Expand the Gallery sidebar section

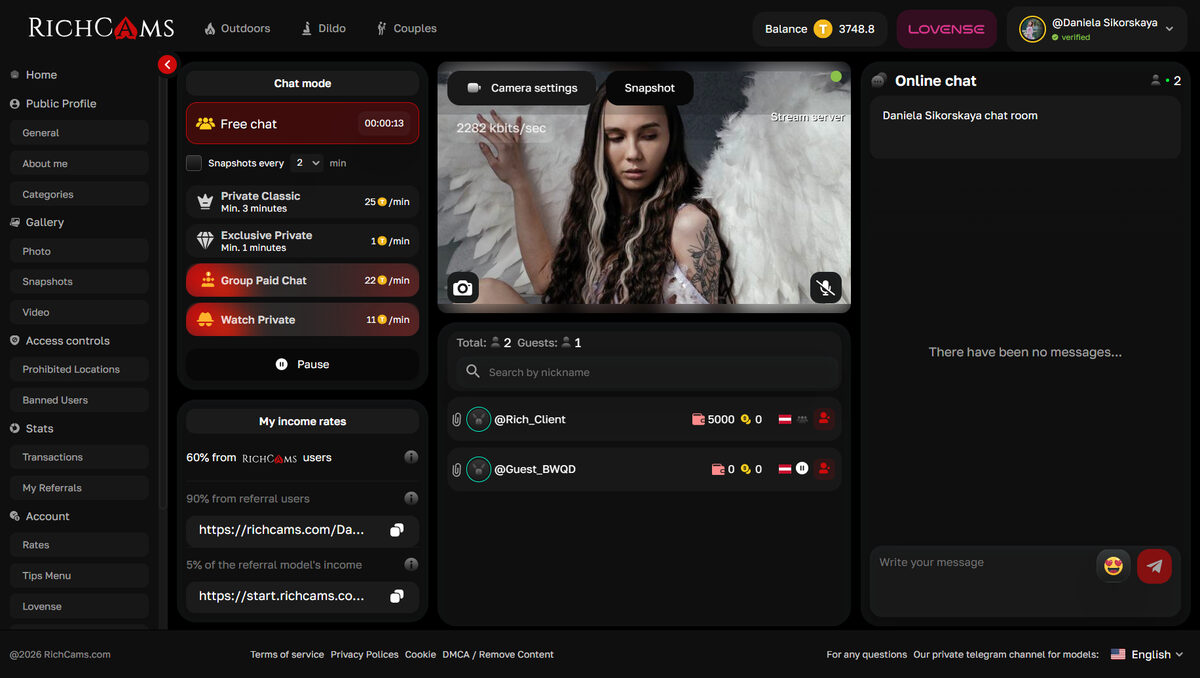click(x=38, y=222)
